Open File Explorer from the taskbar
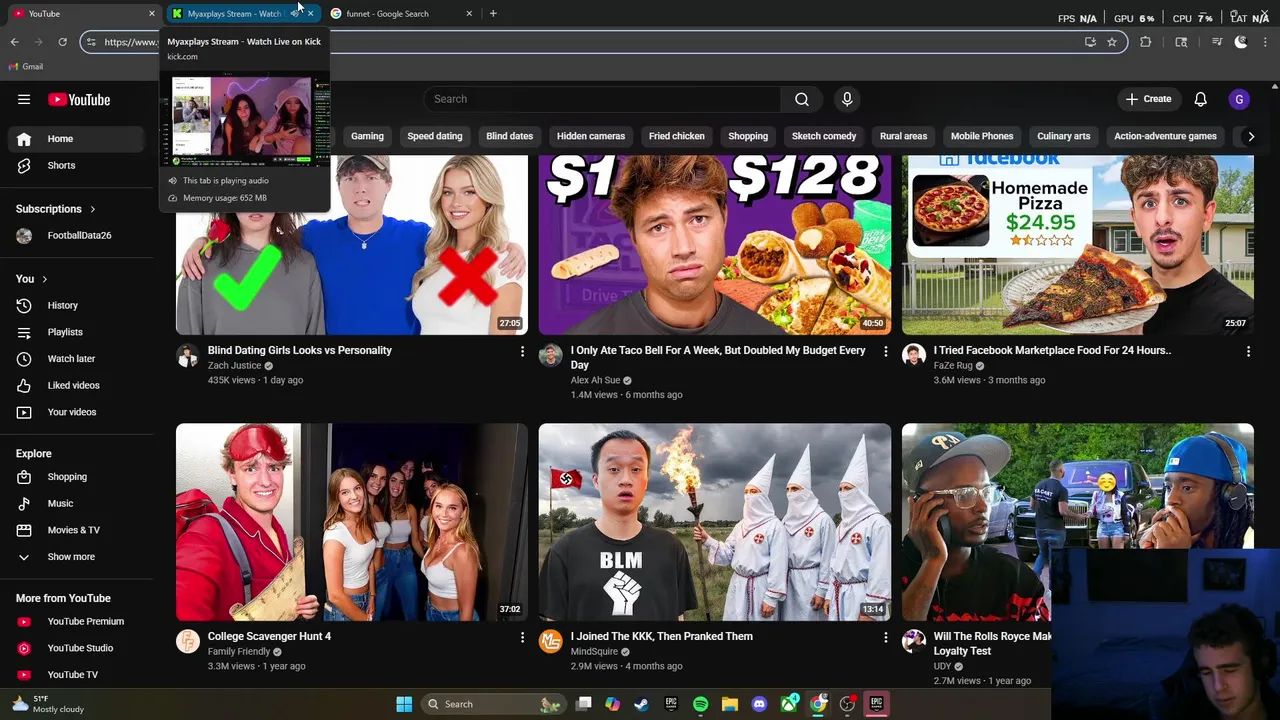1280x720 pixels. click(730, 704)
